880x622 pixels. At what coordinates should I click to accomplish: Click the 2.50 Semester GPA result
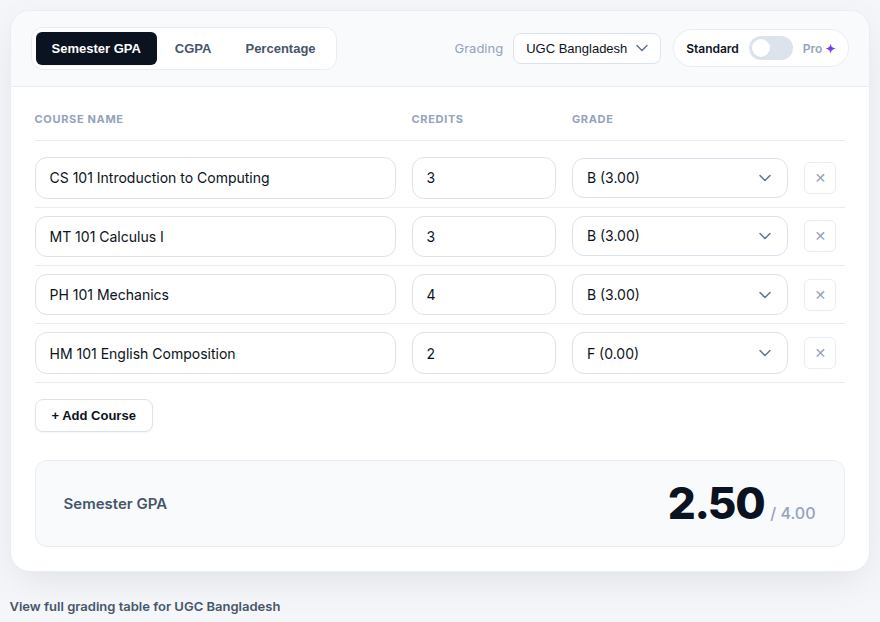(716, 503)
